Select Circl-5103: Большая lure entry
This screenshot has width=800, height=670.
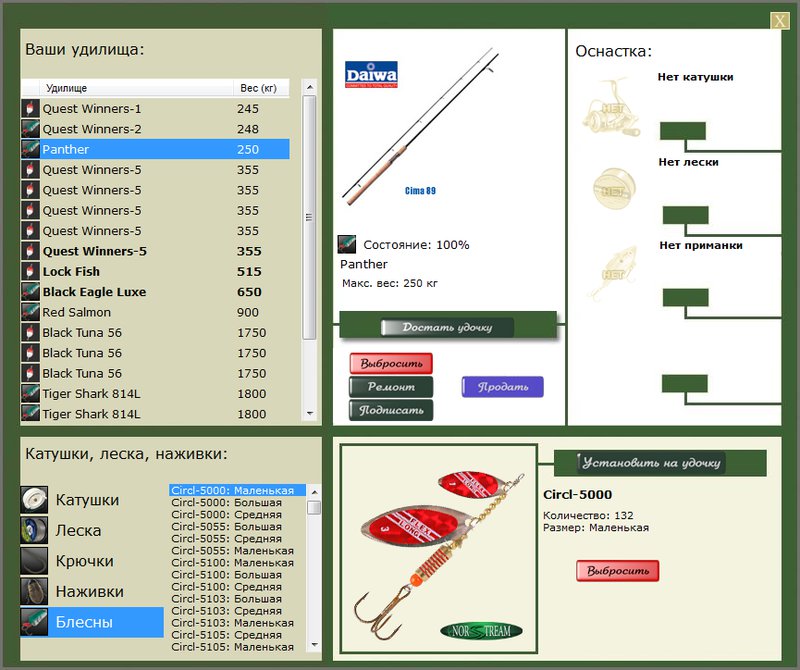coord(237,599)
